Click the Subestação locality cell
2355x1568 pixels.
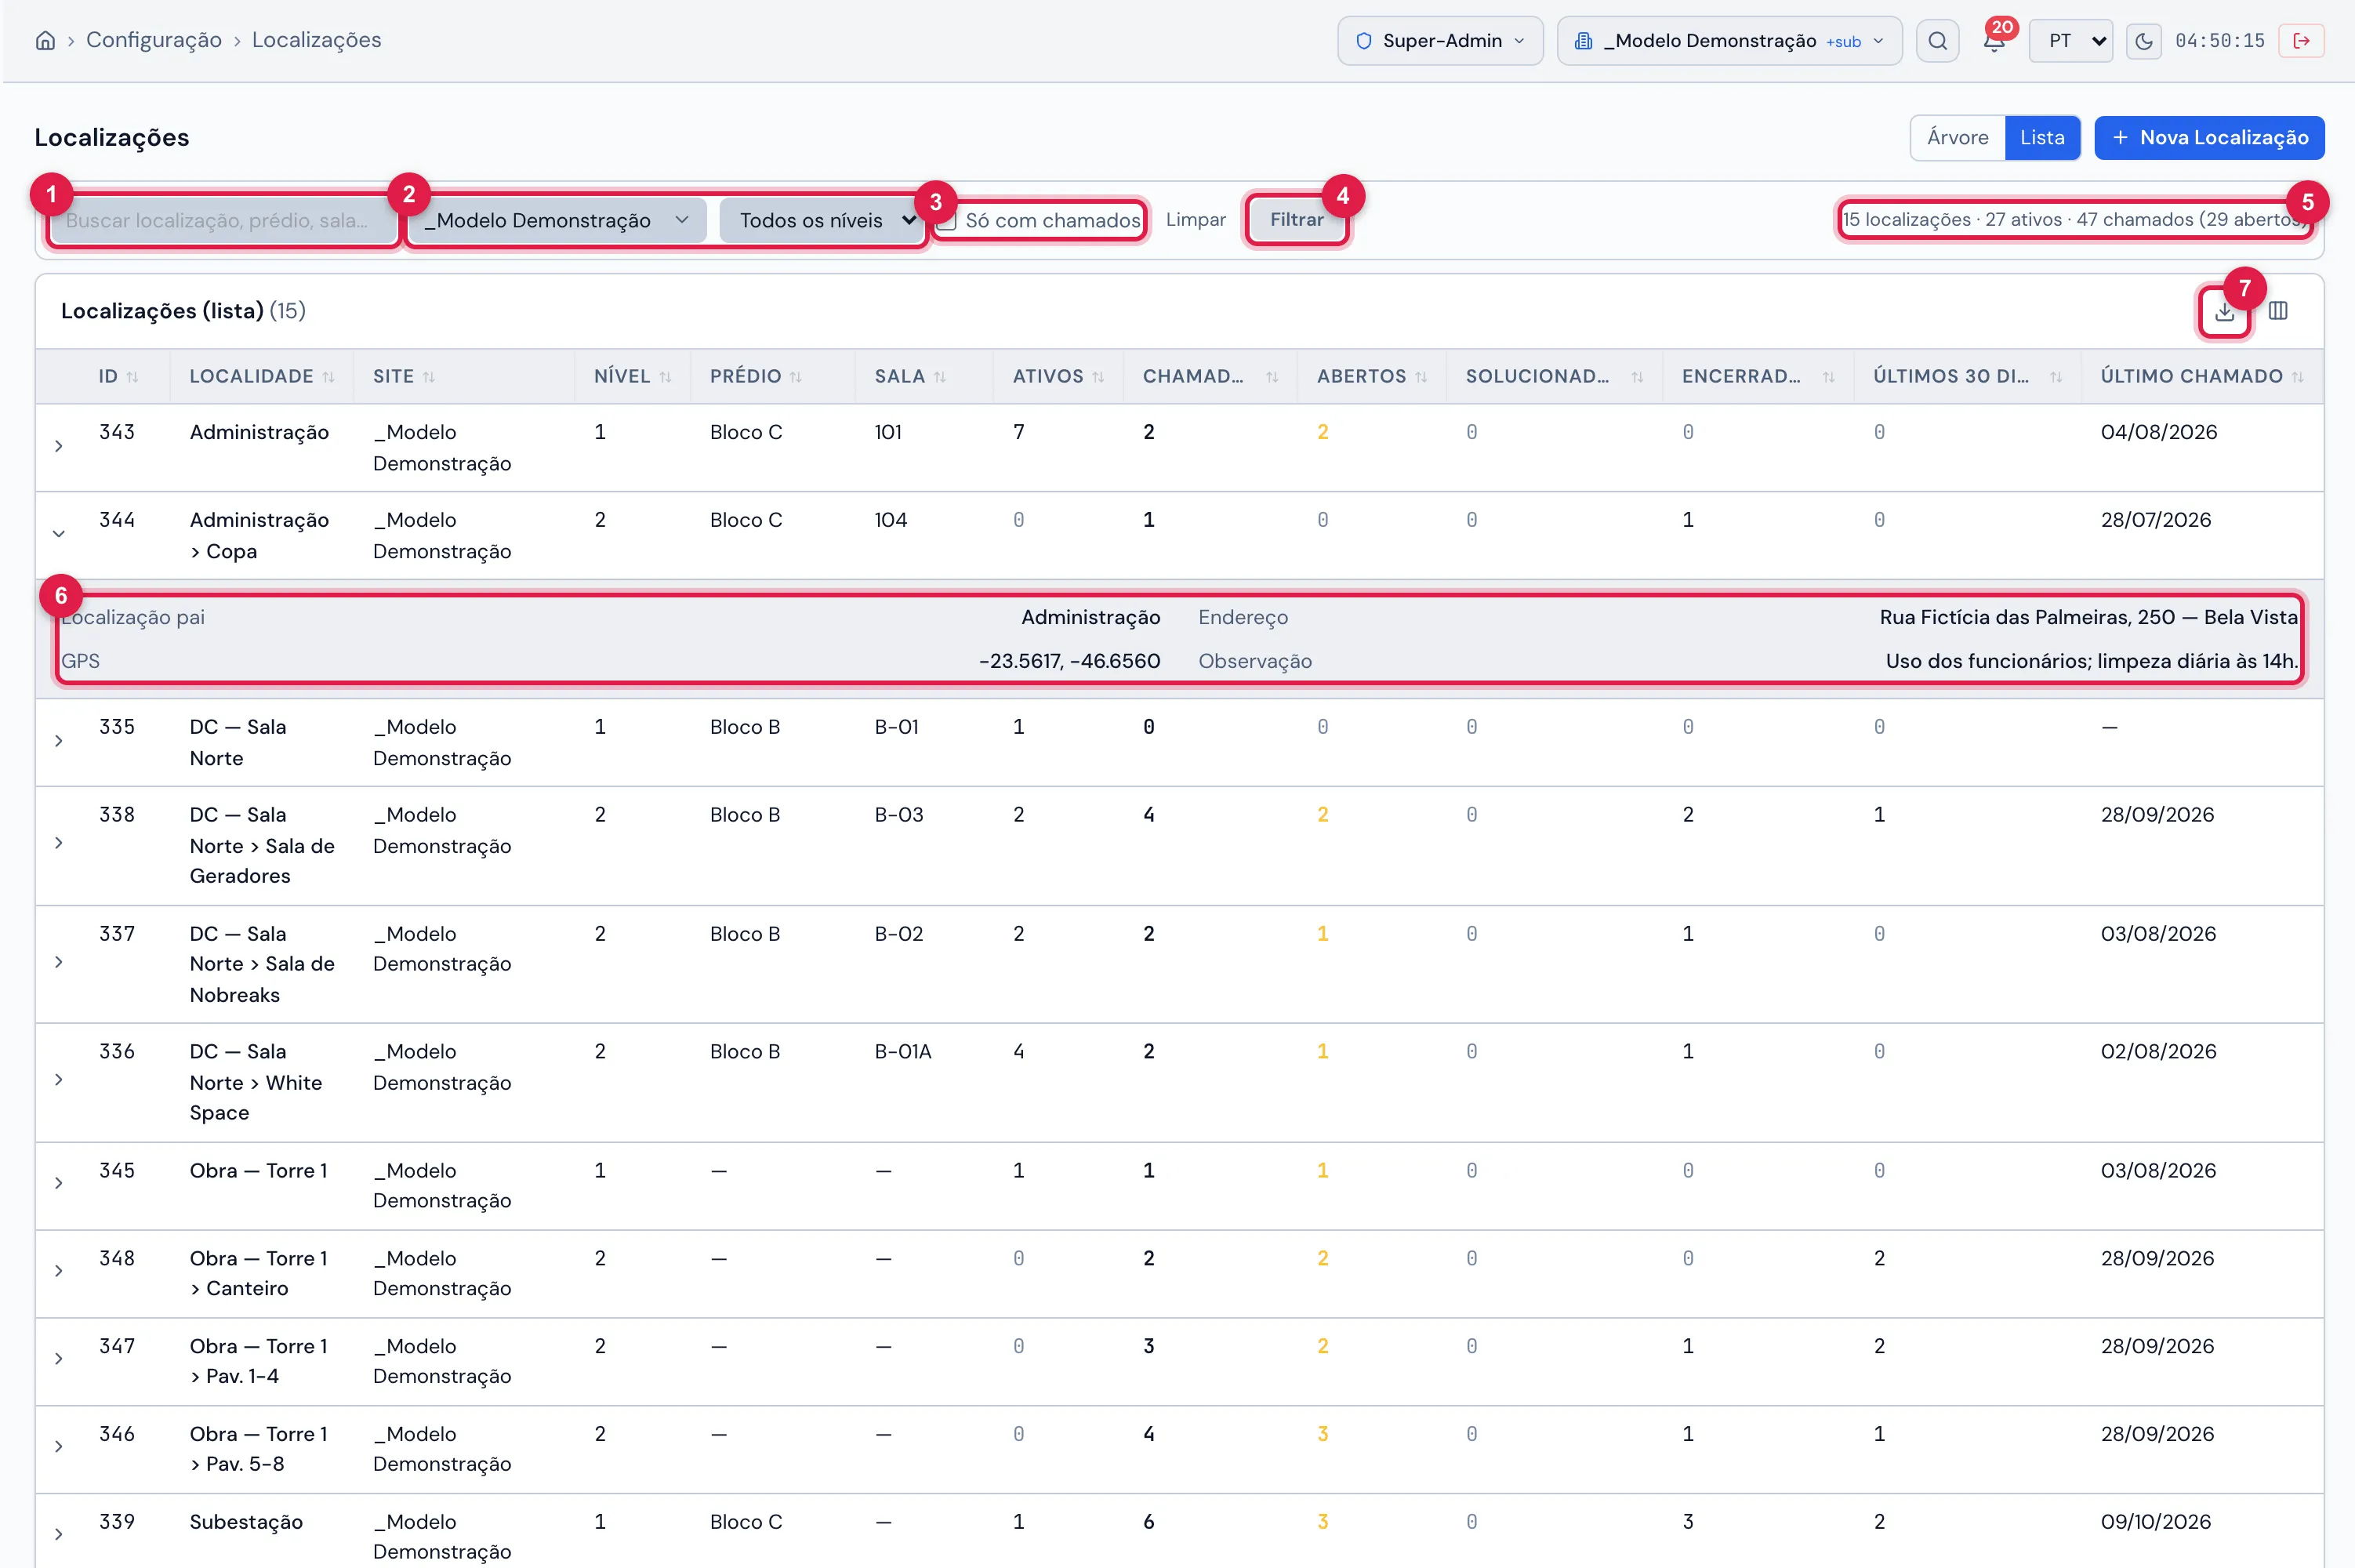click(x=246, y=1522)
